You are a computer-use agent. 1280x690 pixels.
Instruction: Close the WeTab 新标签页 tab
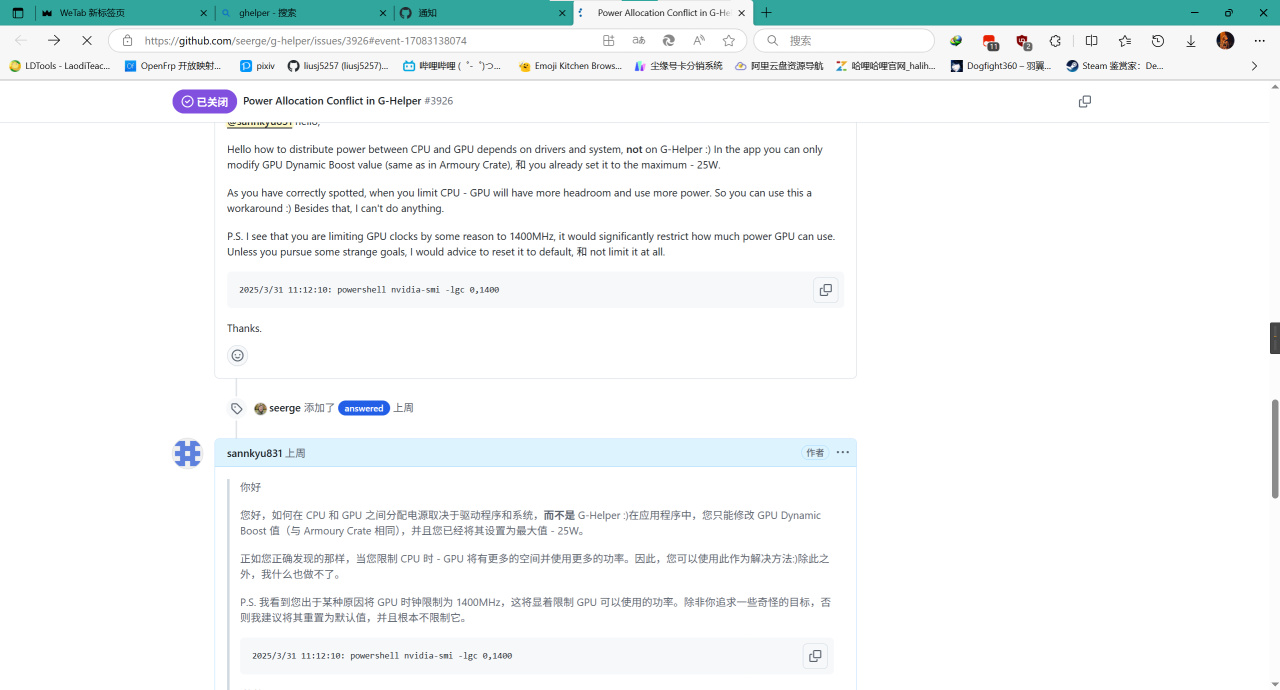tap(204, 13)
